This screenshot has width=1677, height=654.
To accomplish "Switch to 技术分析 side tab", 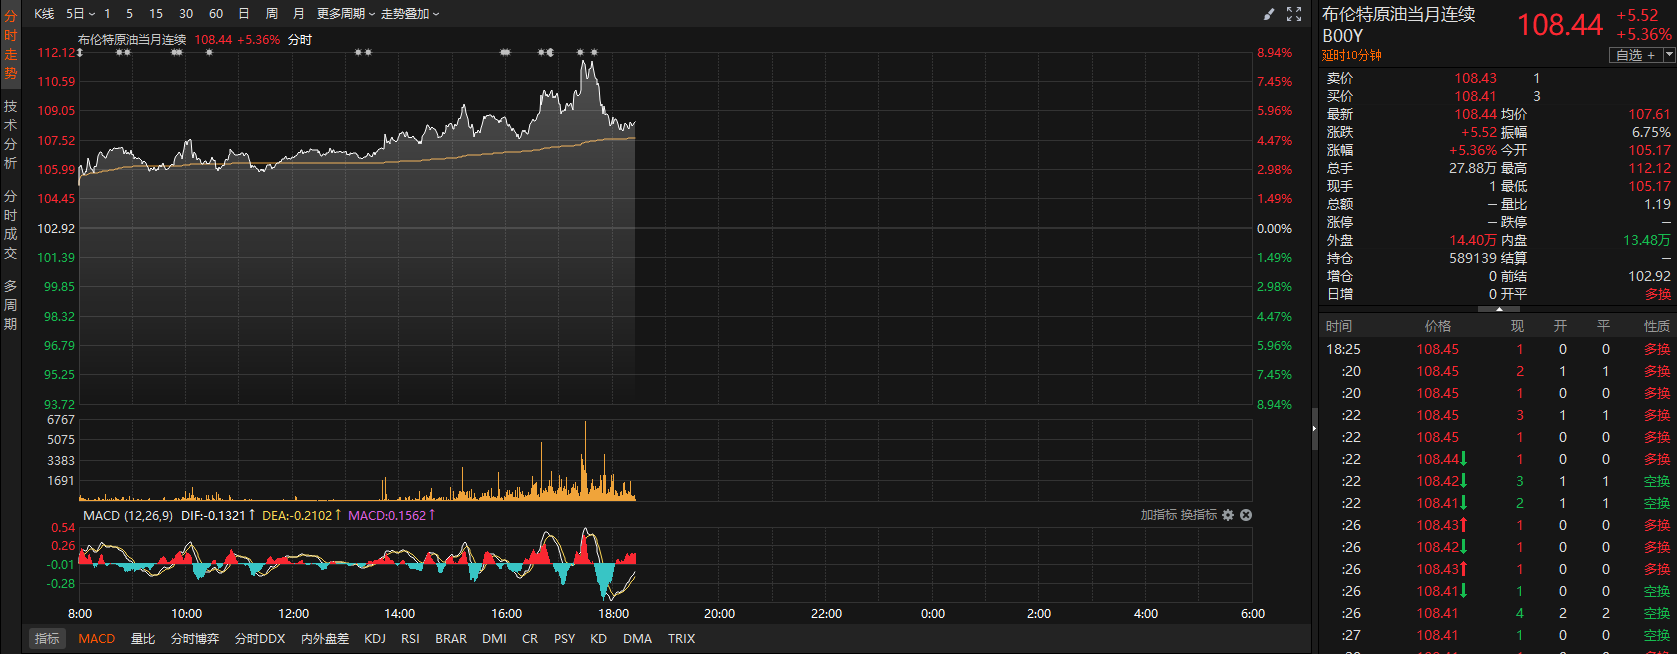I will coord(10,133).
